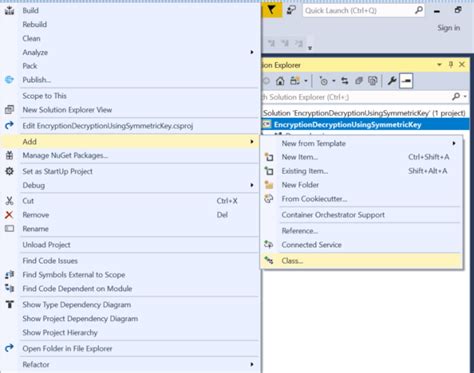The height and width of the screenshot is (373, 474).
Task: Select Rebuild from the context menu
Action: [35, 24]
